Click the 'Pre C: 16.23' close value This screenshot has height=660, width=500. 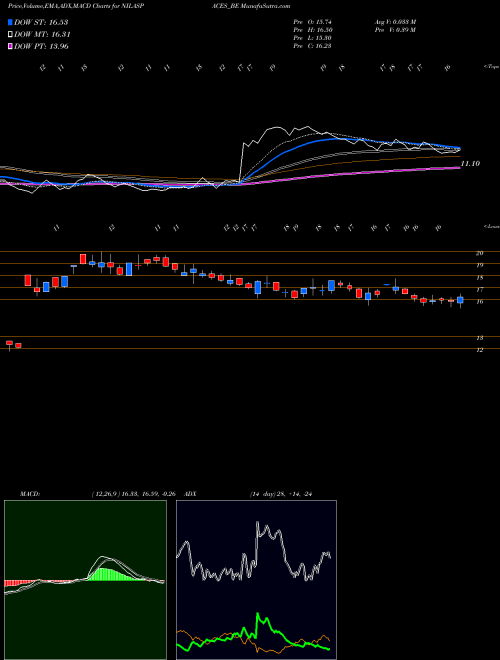point(312,46)
